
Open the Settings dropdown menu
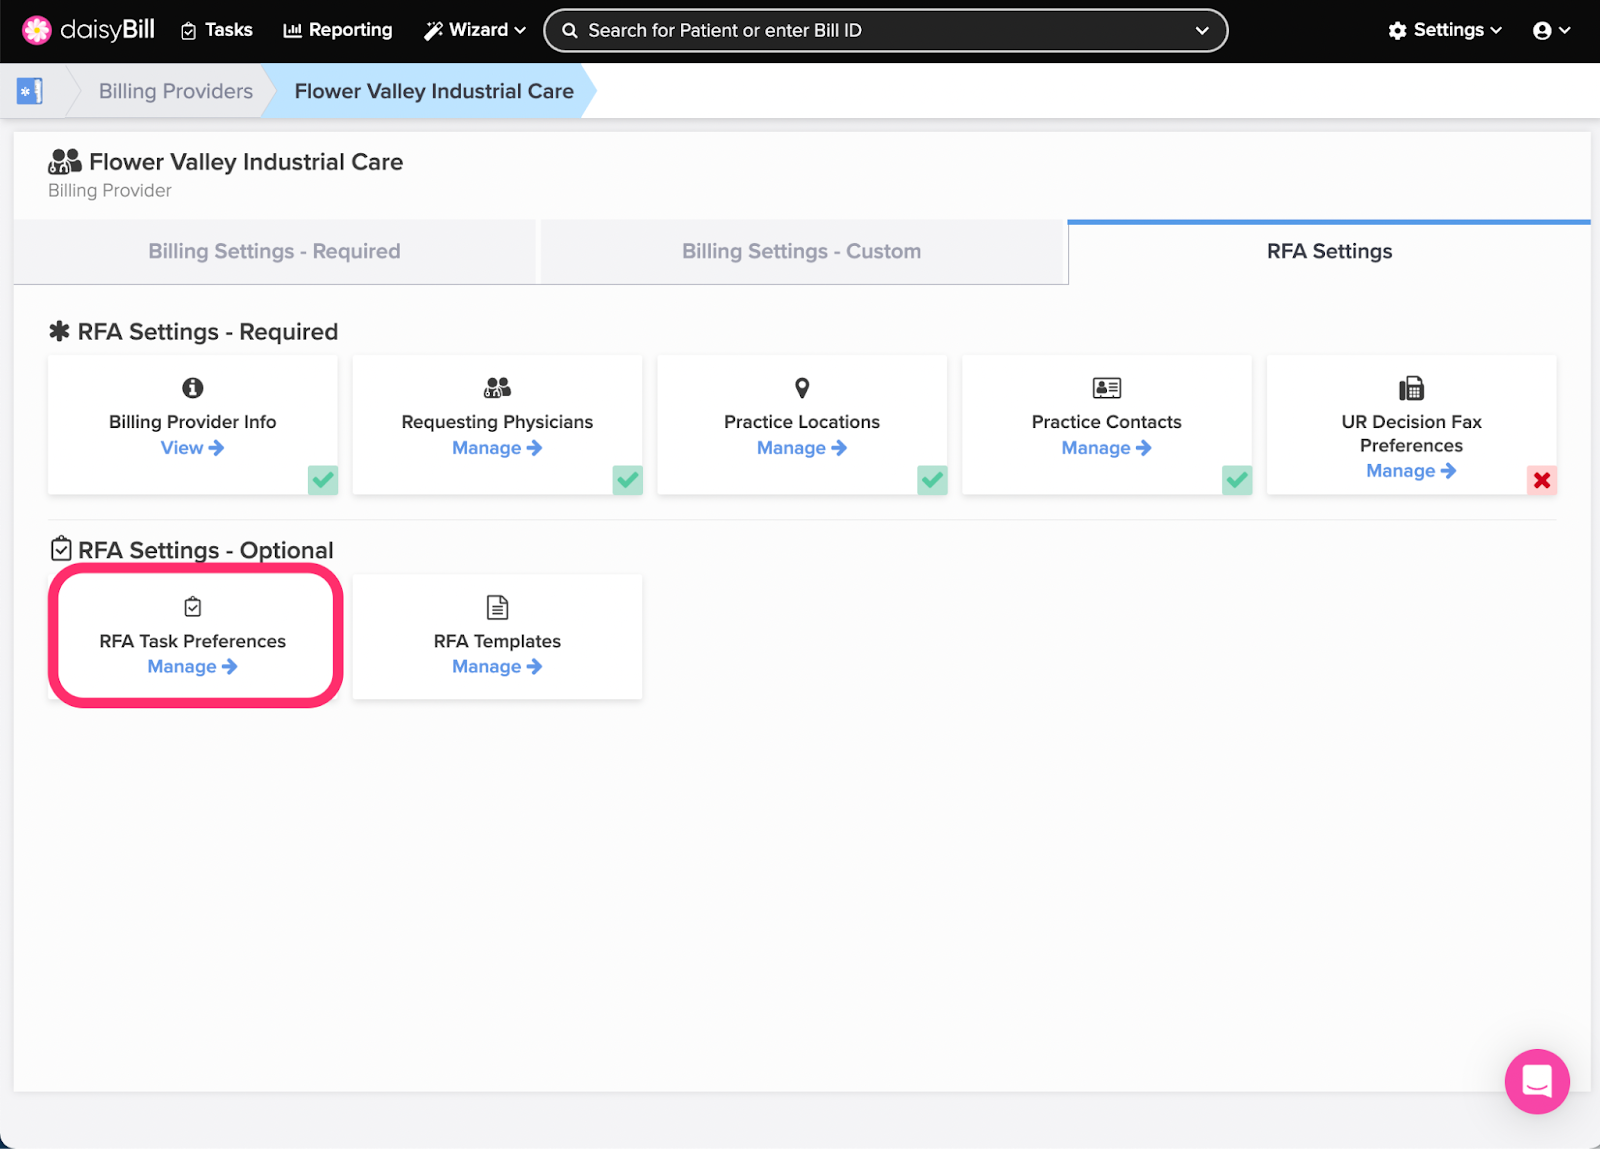[1445, 30]
